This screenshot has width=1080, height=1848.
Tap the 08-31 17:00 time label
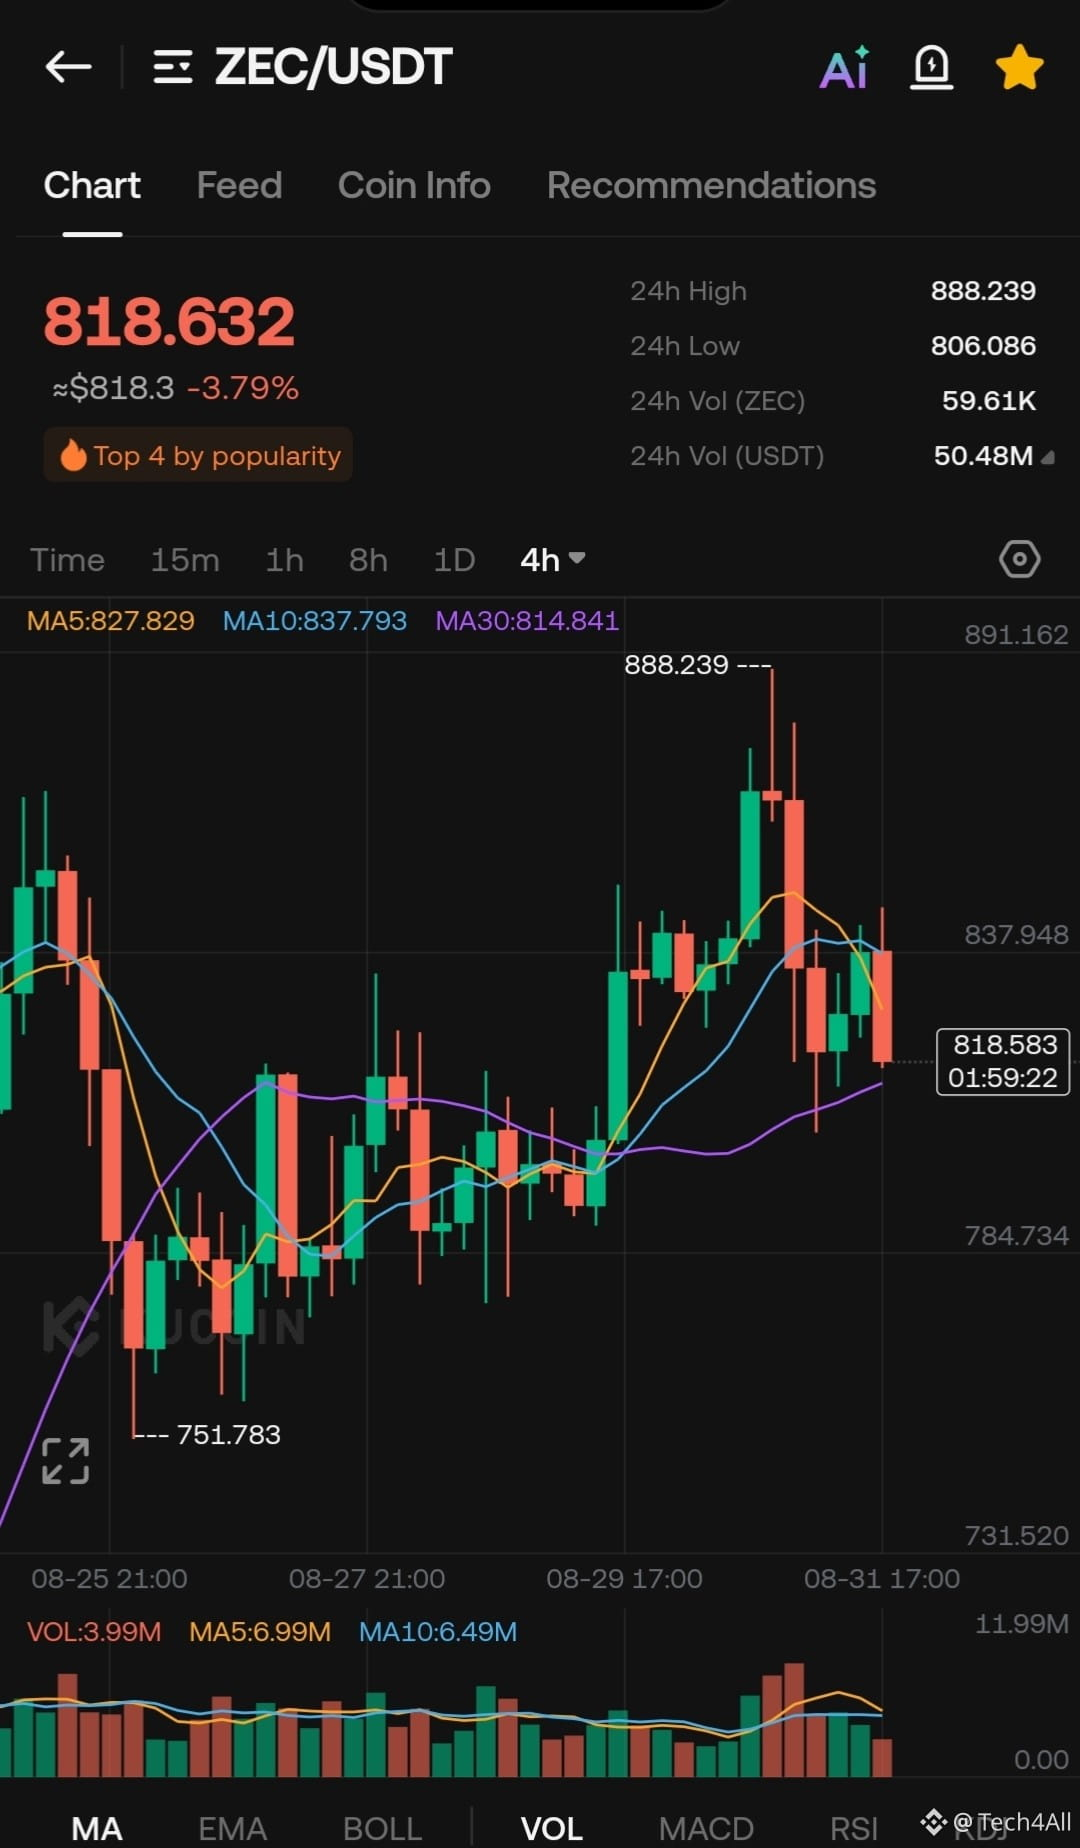point(882,1579)
